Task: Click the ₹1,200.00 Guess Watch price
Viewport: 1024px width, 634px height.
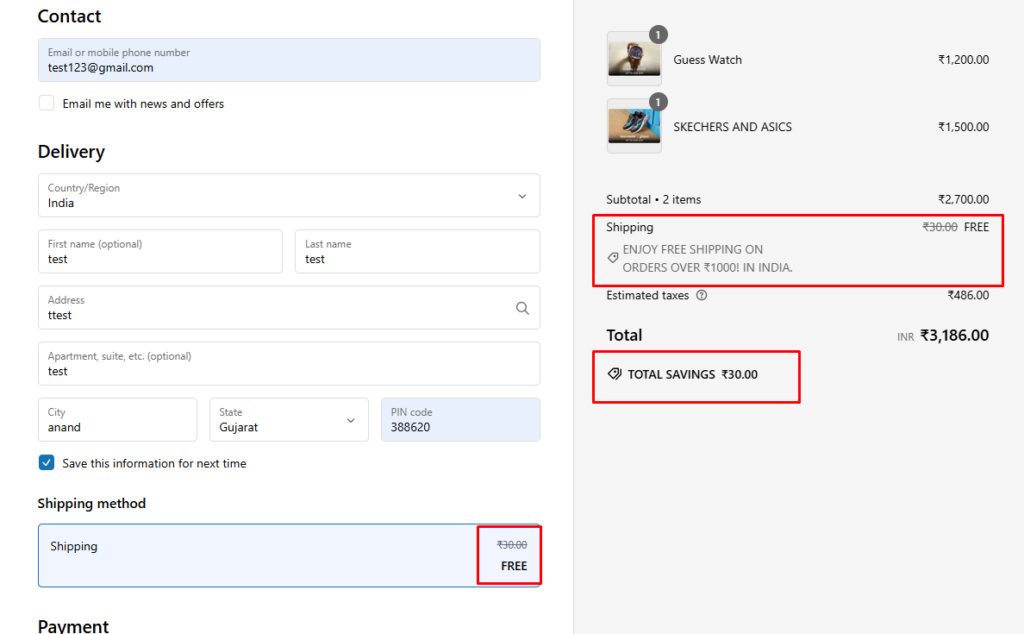Action: pos(963,59)
